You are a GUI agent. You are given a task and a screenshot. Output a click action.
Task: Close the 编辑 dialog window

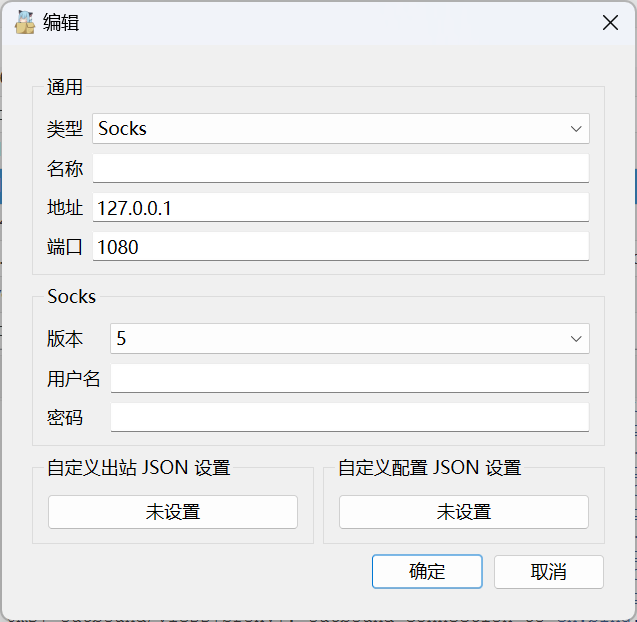tap(609, 23)
